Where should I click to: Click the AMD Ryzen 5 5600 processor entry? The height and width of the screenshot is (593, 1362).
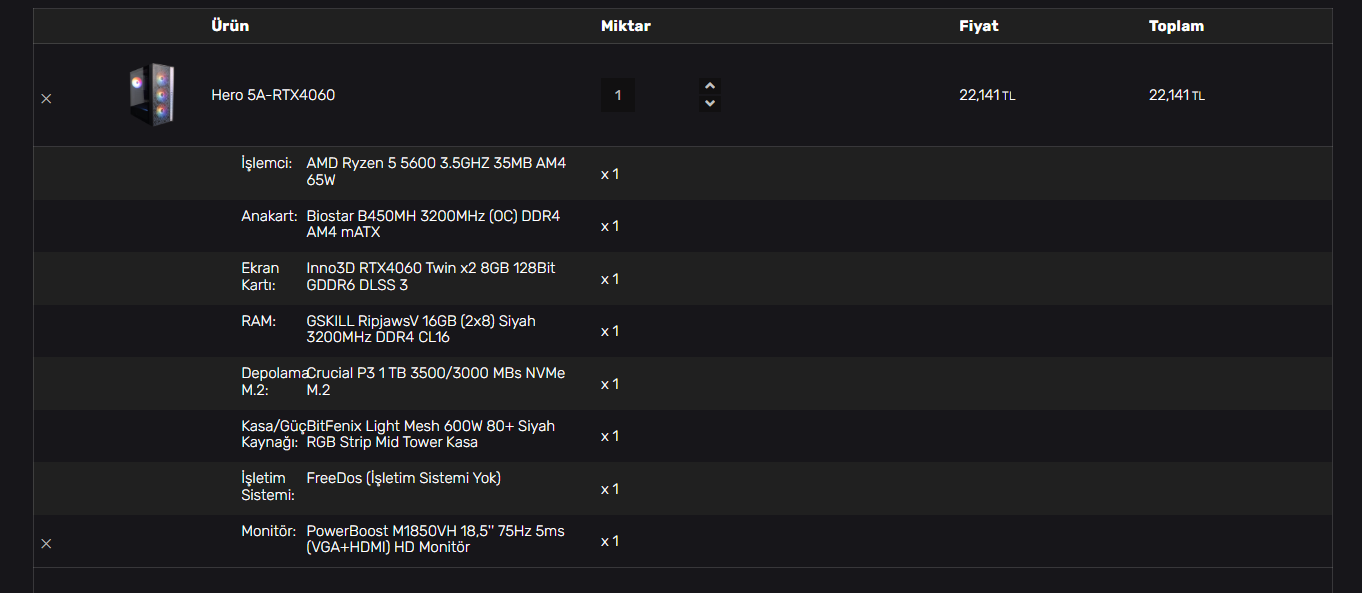435,171
